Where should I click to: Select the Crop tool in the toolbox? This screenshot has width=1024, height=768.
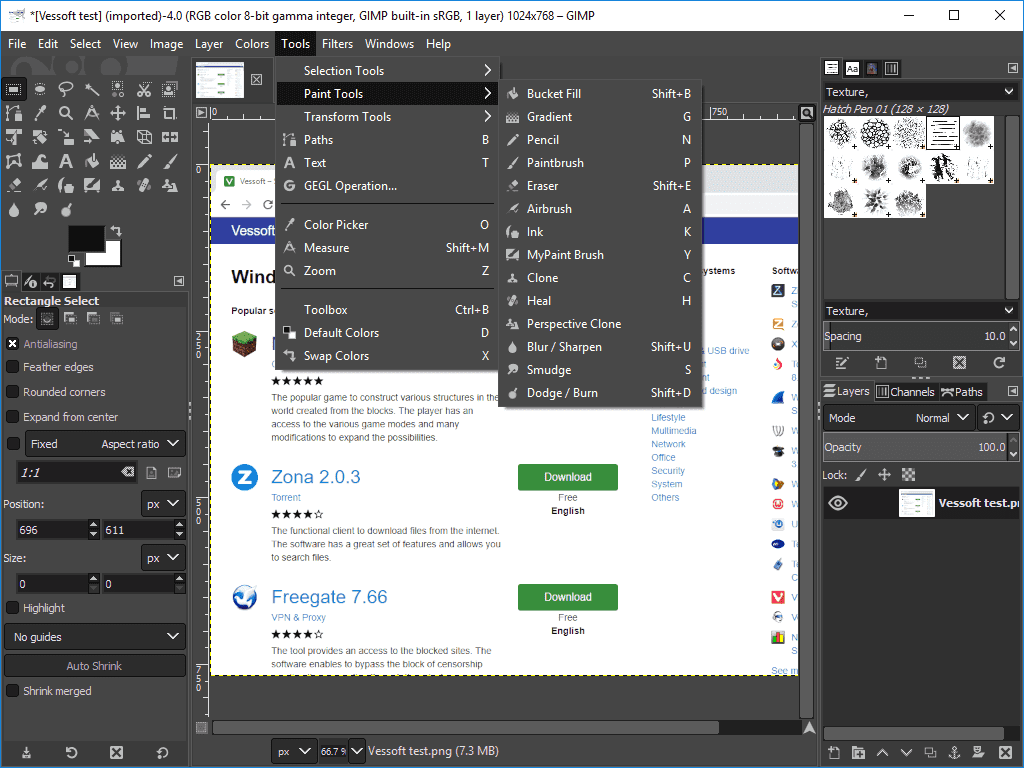(x=170, y=113)
